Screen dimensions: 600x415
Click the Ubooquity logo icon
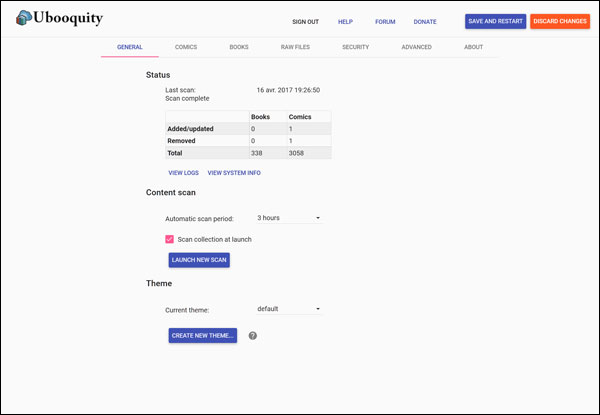pyautogui.click(x=24, y=18)
